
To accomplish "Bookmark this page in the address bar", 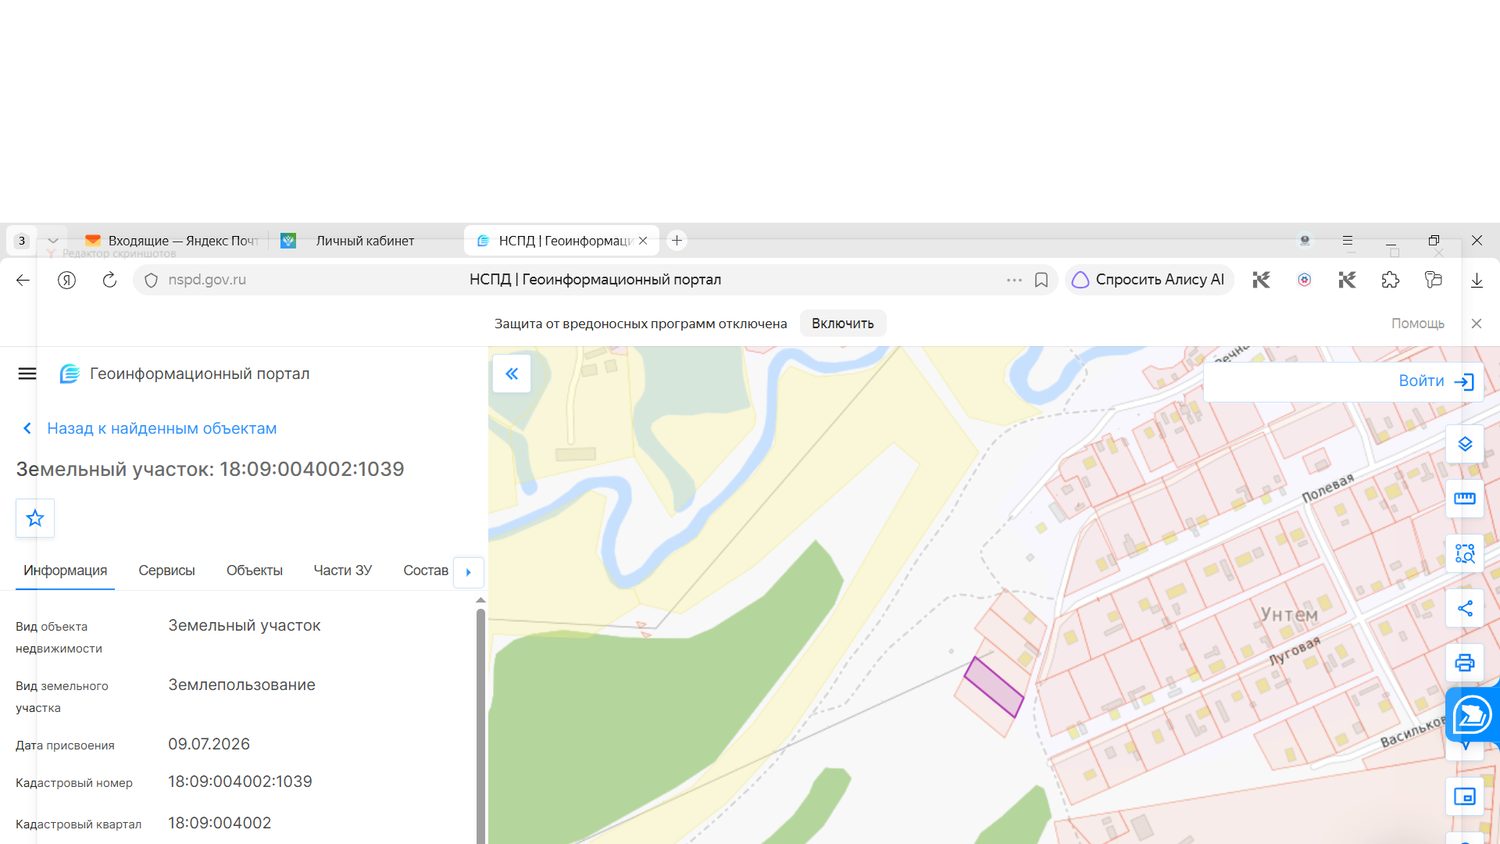I will [x=1041, y=280].
